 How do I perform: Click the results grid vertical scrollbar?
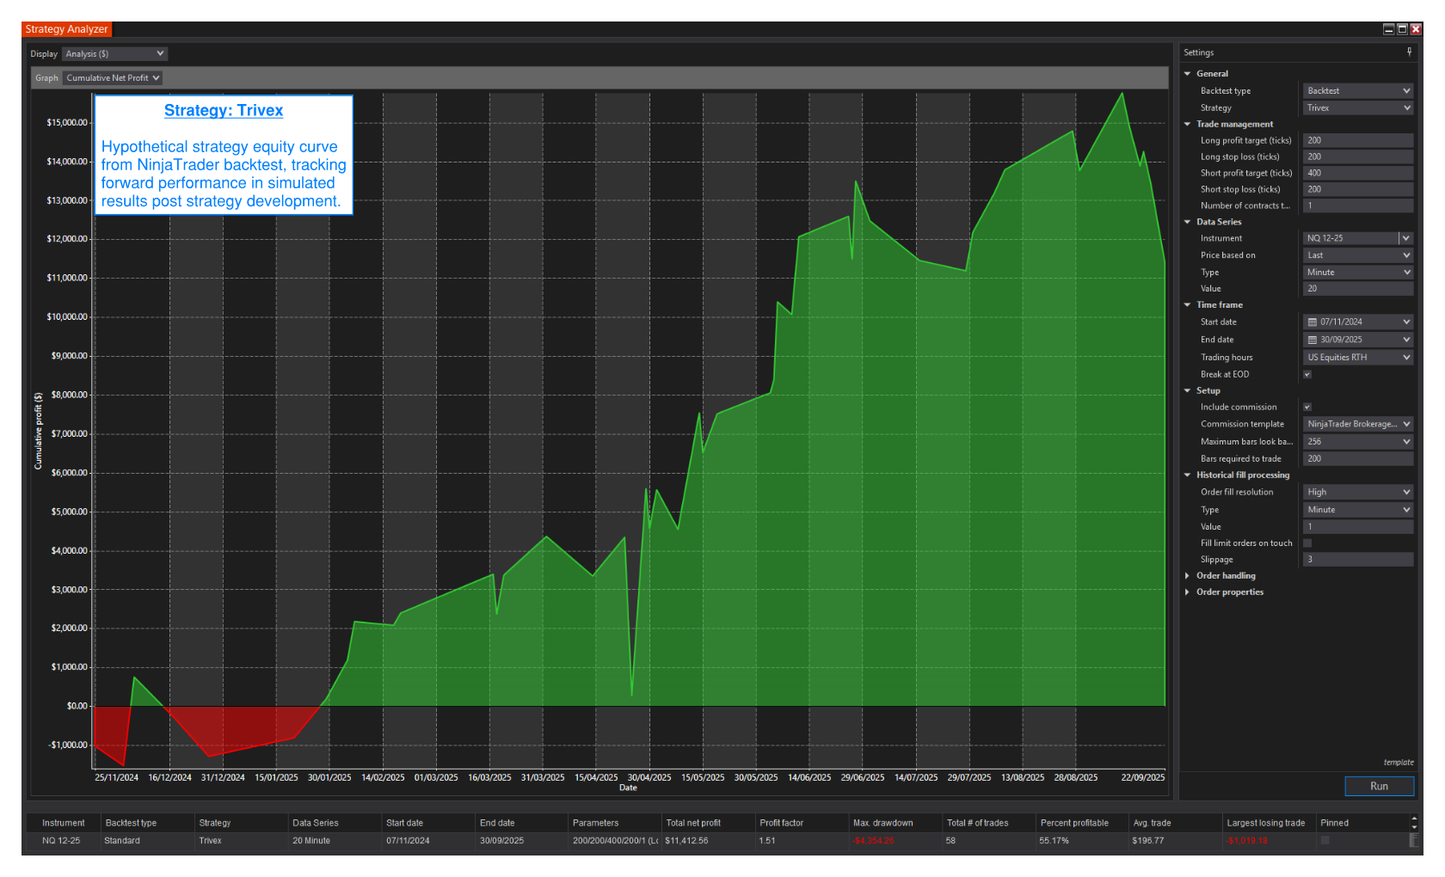[1414, 831]
